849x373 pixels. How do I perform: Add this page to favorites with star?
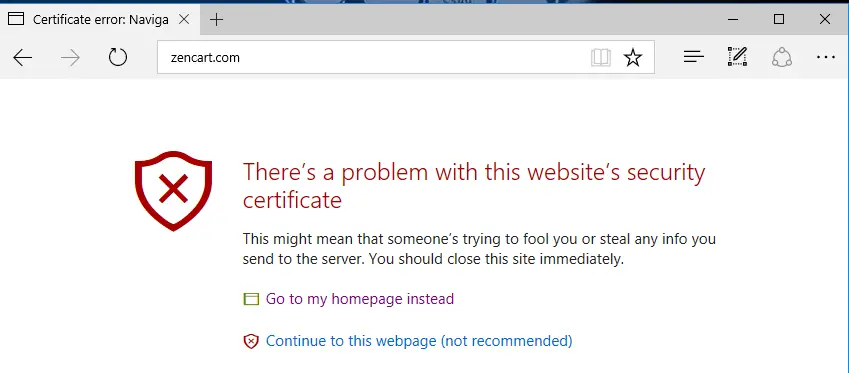[x=632, y=57]
